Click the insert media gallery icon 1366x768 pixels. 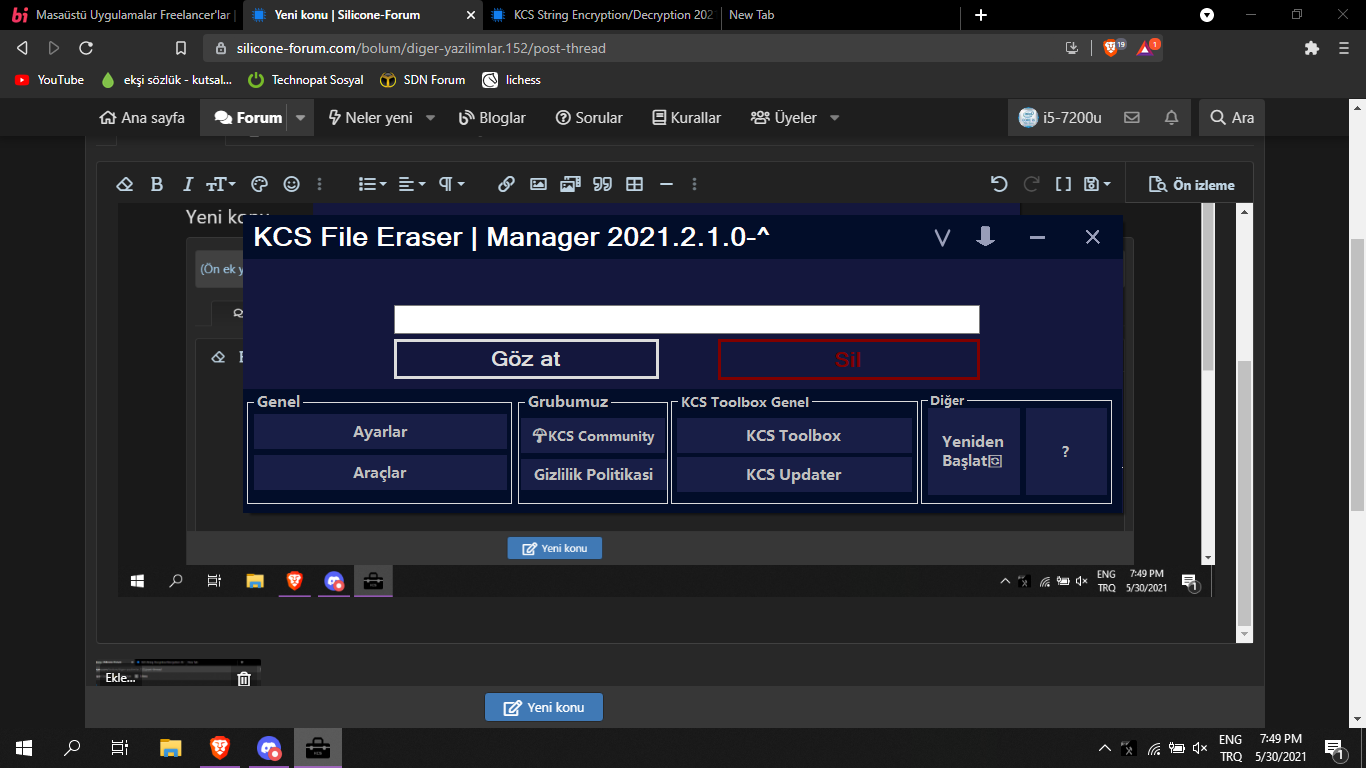[x=570, y=184]
